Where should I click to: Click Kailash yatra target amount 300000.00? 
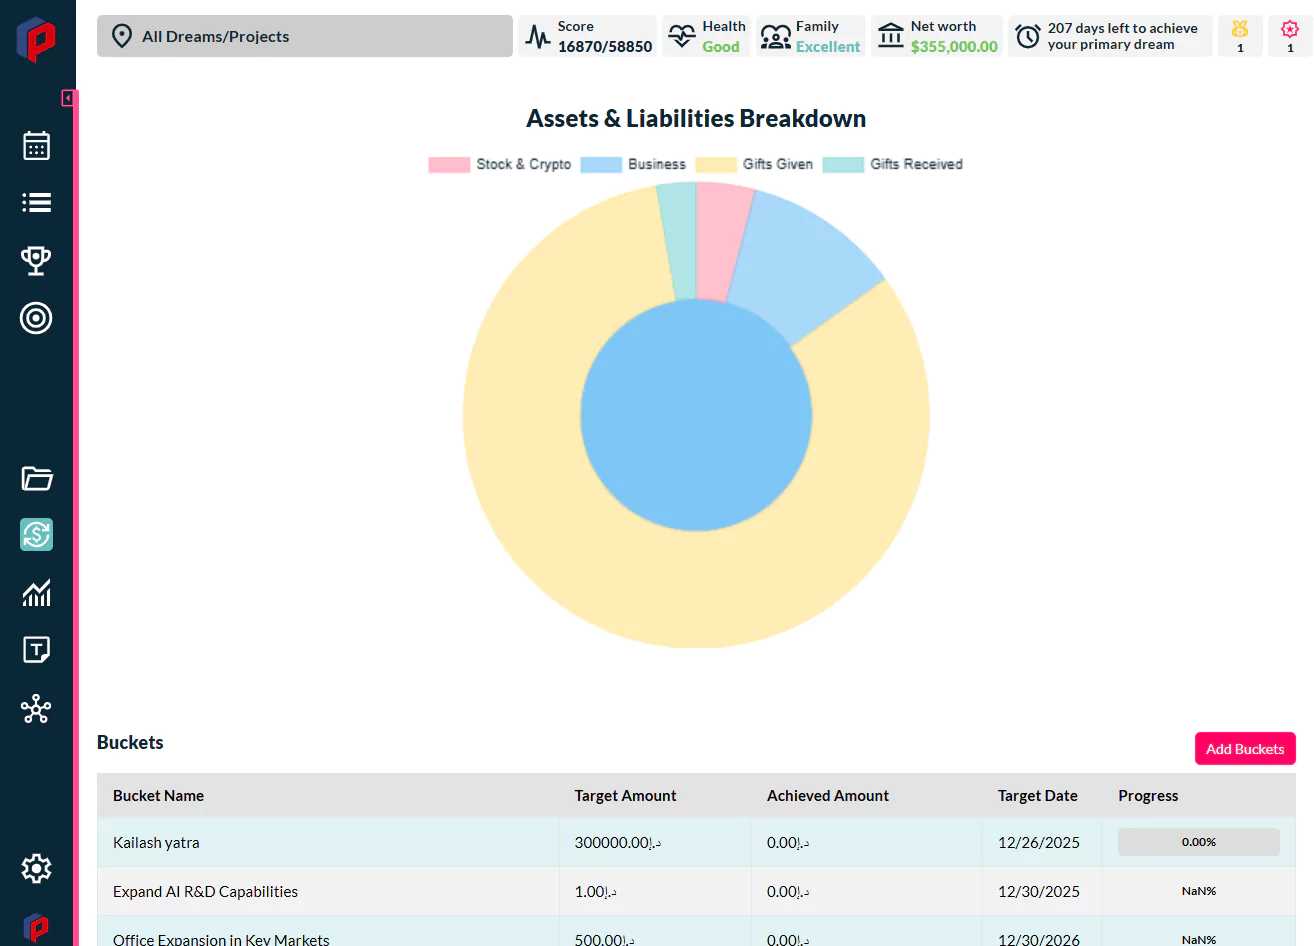(x=617, y=843)
